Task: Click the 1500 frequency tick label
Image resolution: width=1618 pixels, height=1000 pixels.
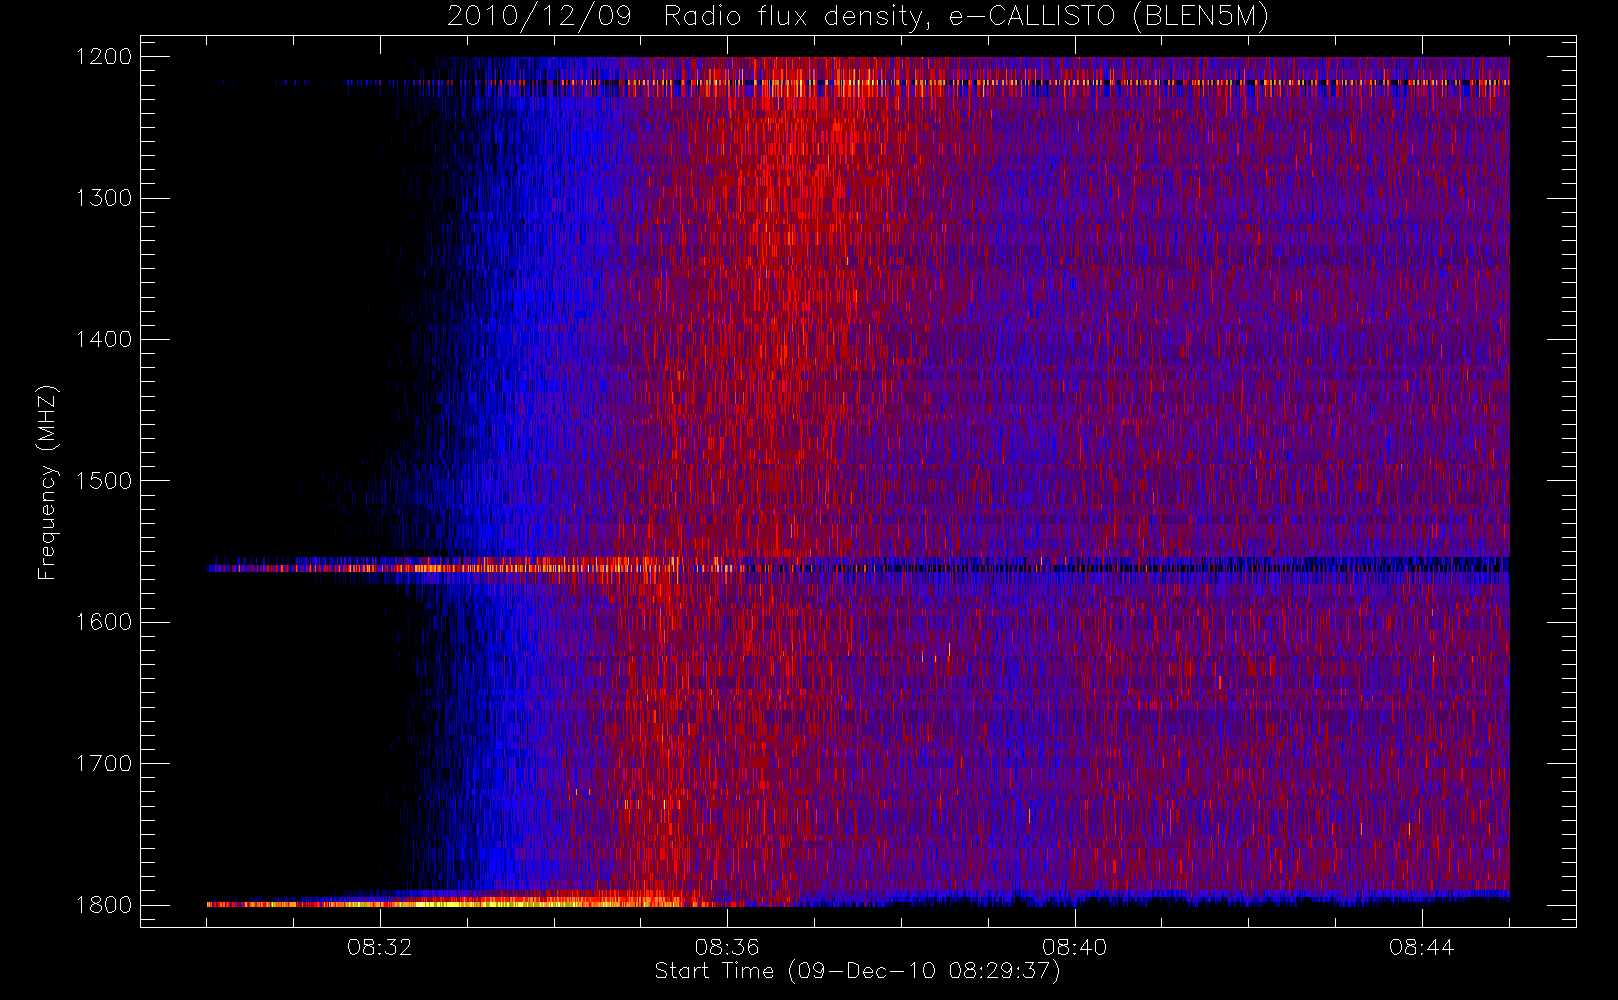Action: click(x=104, y=481)
